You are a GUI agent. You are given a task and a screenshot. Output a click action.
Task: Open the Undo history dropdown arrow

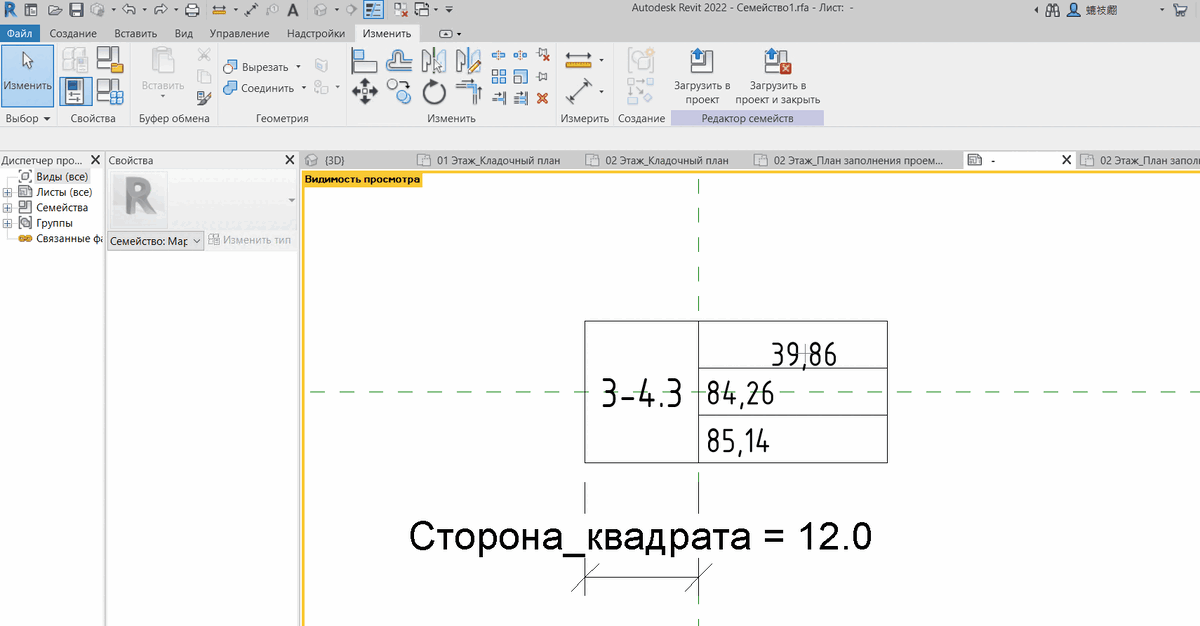coord(143,10)
